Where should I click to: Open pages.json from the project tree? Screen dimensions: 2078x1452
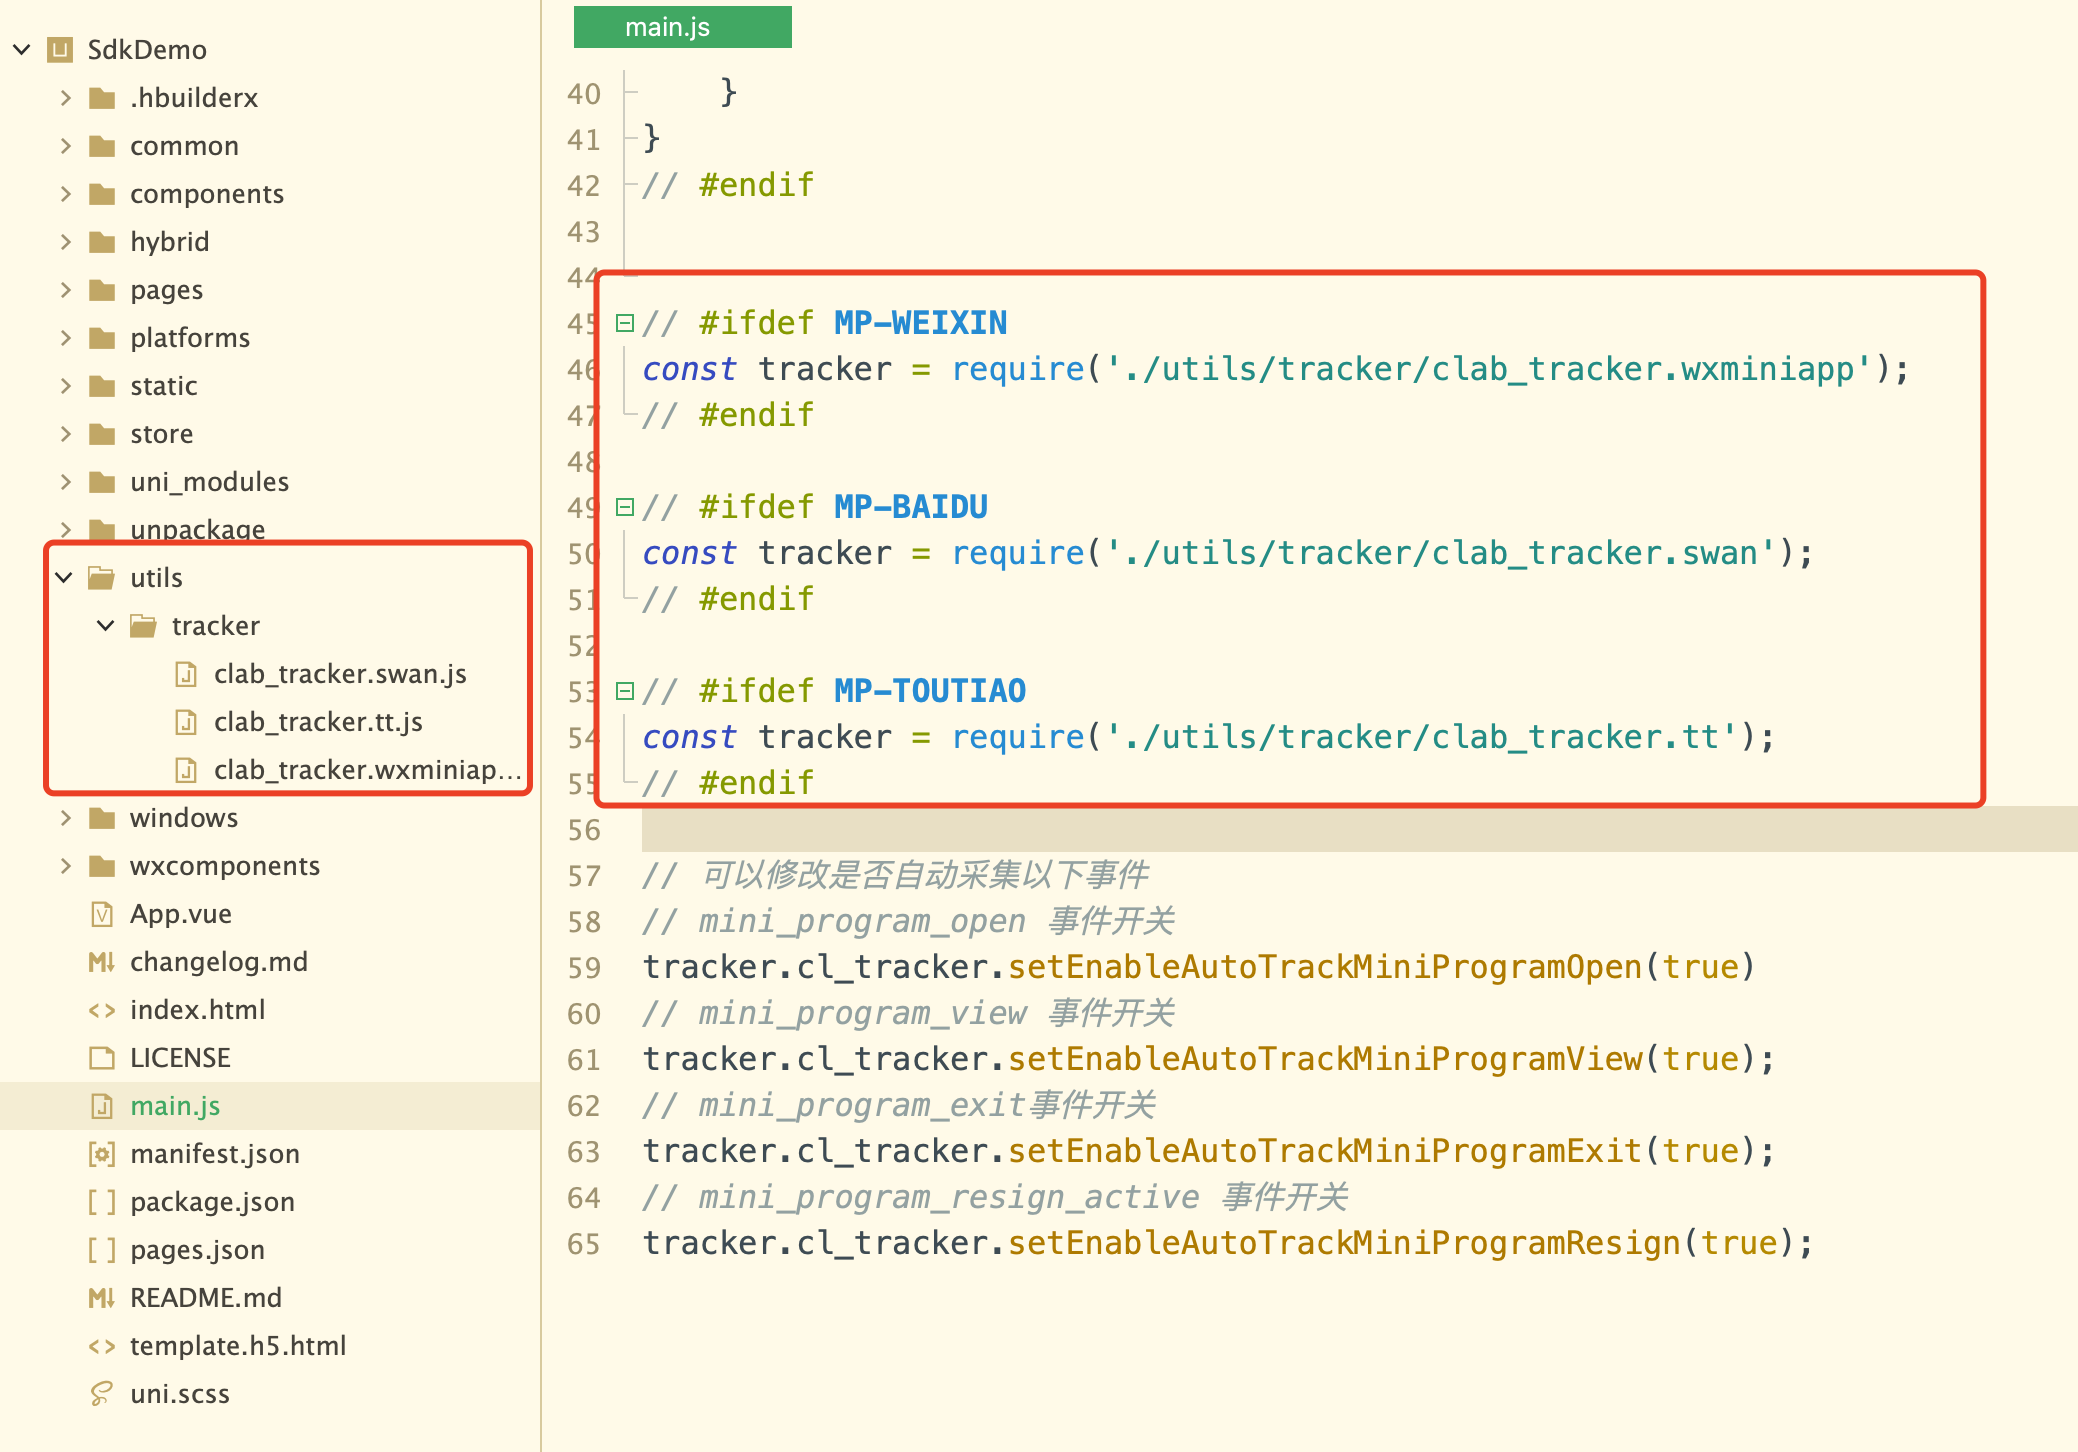tap(197, 1250)
